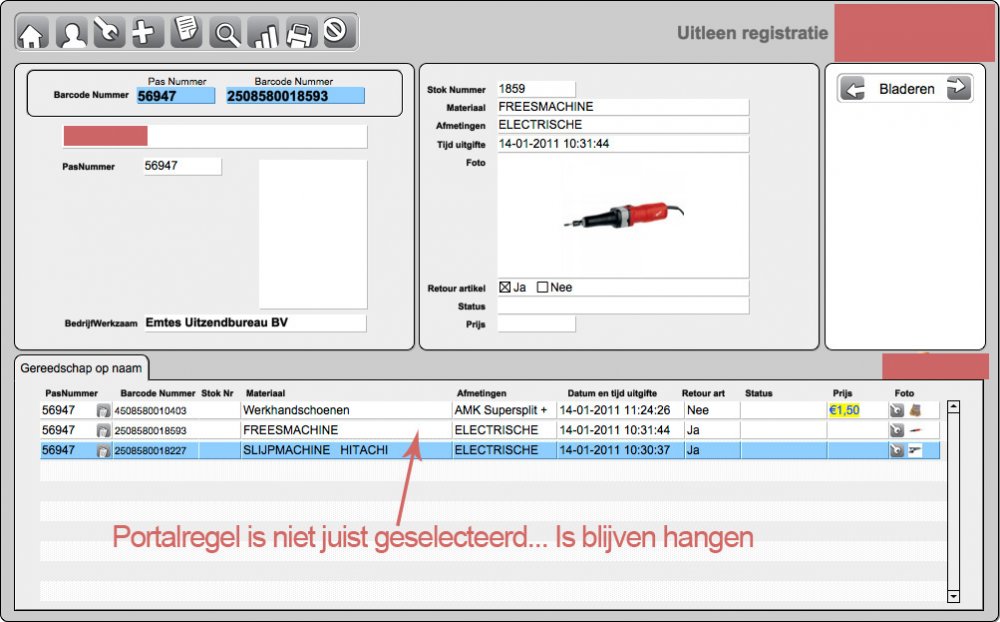The image size is (1000, 622).
Task: Add new record with plus icon
Action: [x=147, y=32]
